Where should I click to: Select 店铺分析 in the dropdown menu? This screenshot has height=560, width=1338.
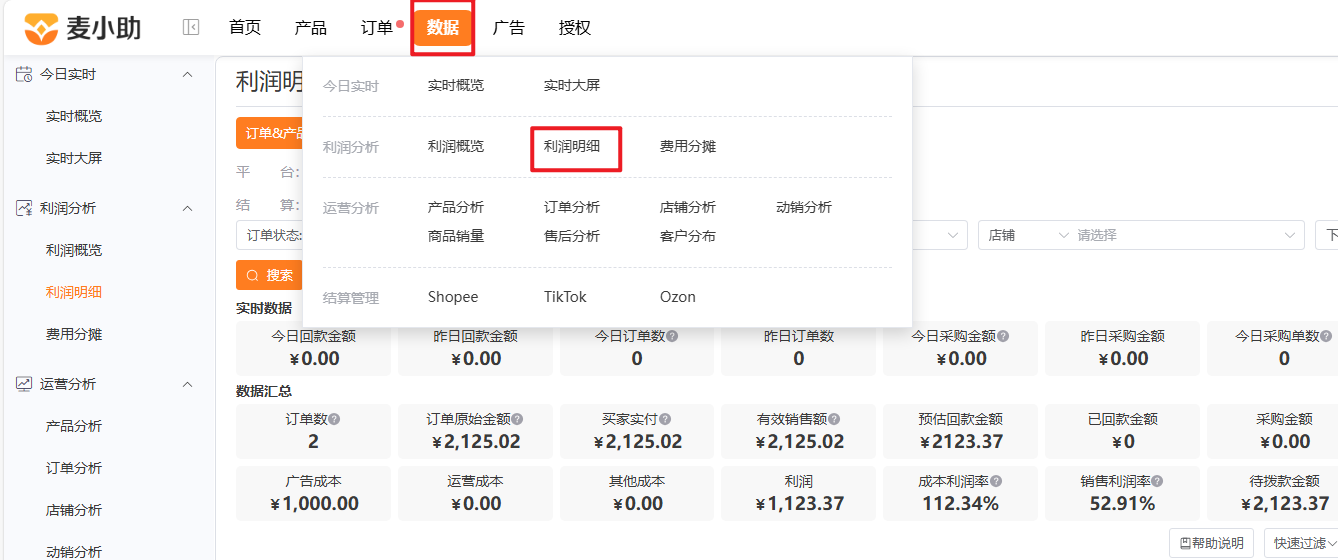click(x=688, y=208)
